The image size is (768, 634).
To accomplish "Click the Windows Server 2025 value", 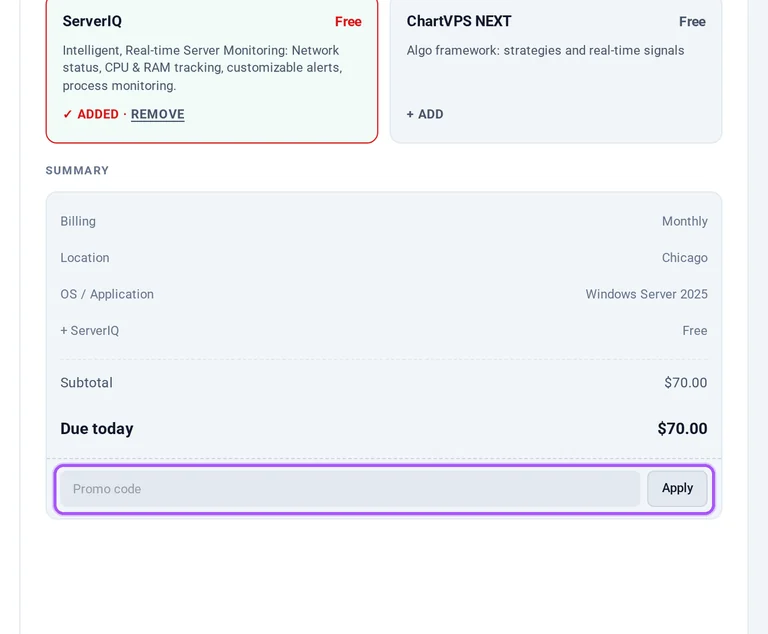I will (x=647, y=294).
